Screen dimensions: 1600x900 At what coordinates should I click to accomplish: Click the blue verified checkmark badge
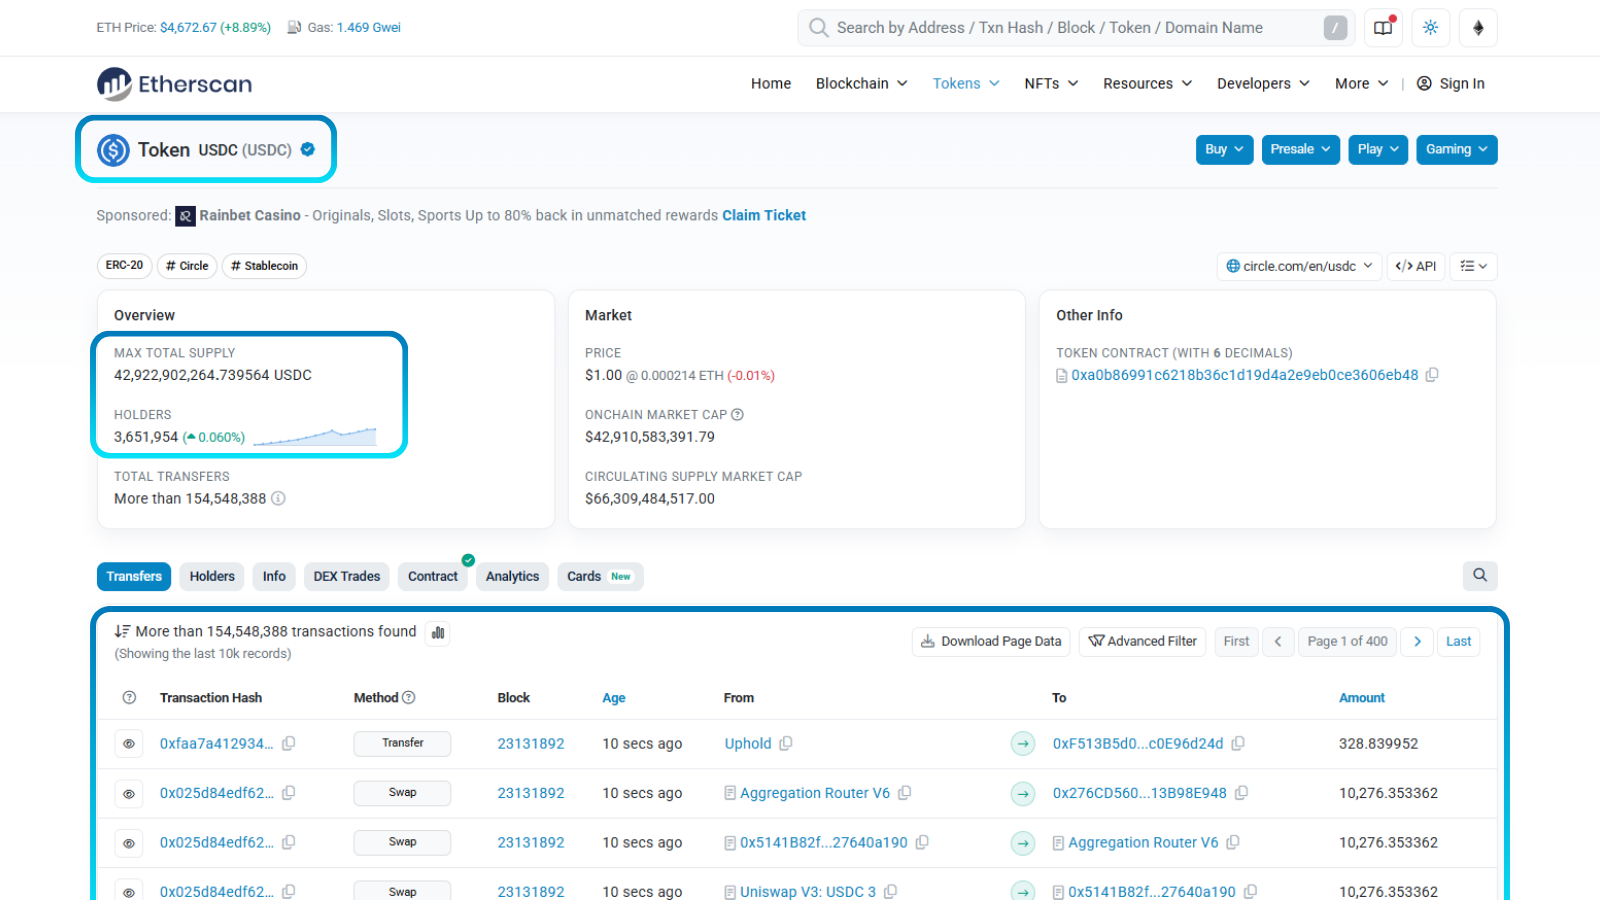308,149
